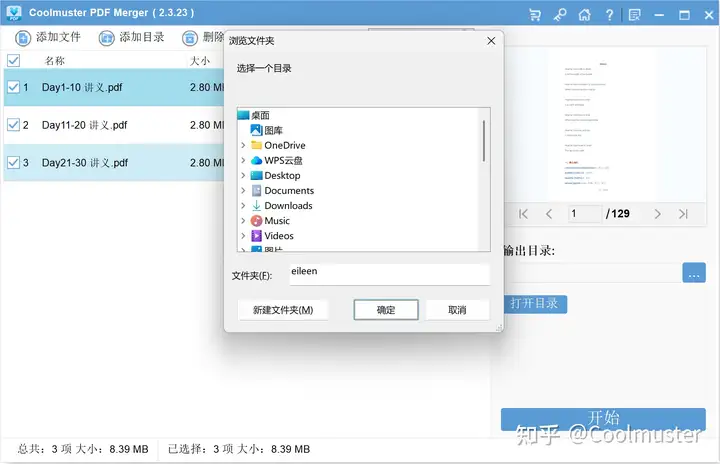Sort by 大小 column header
Screen dimensions: 720x464
pos(200,61)
